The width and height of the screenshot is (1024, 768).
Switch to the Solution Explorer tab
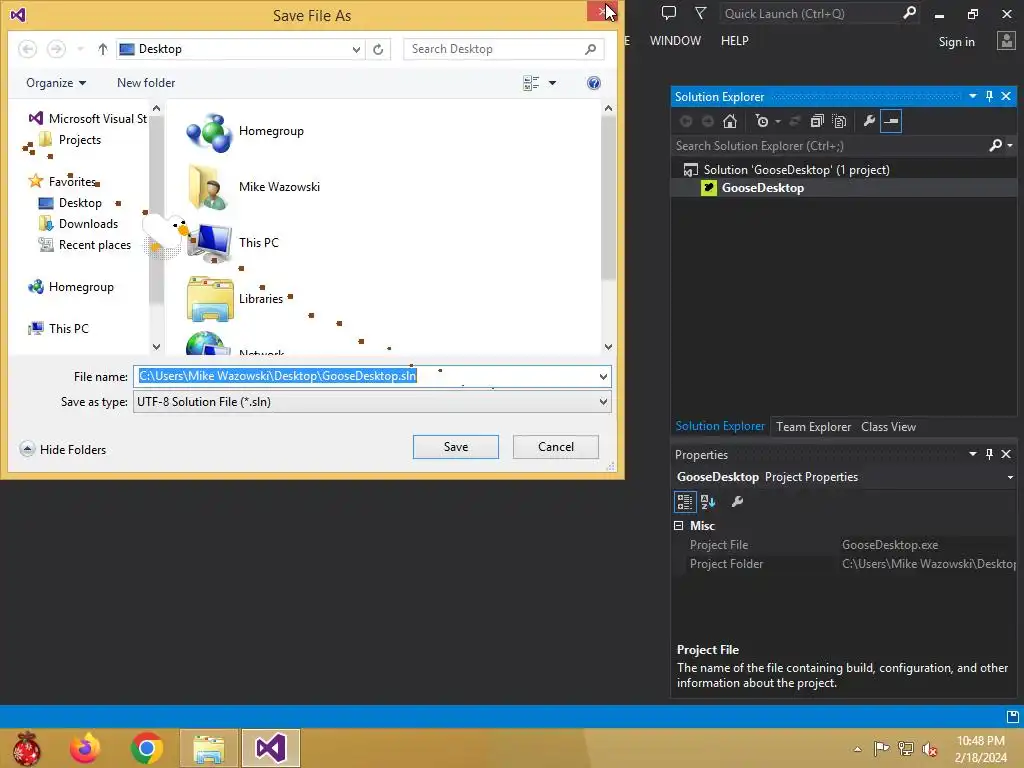point(720,426)
